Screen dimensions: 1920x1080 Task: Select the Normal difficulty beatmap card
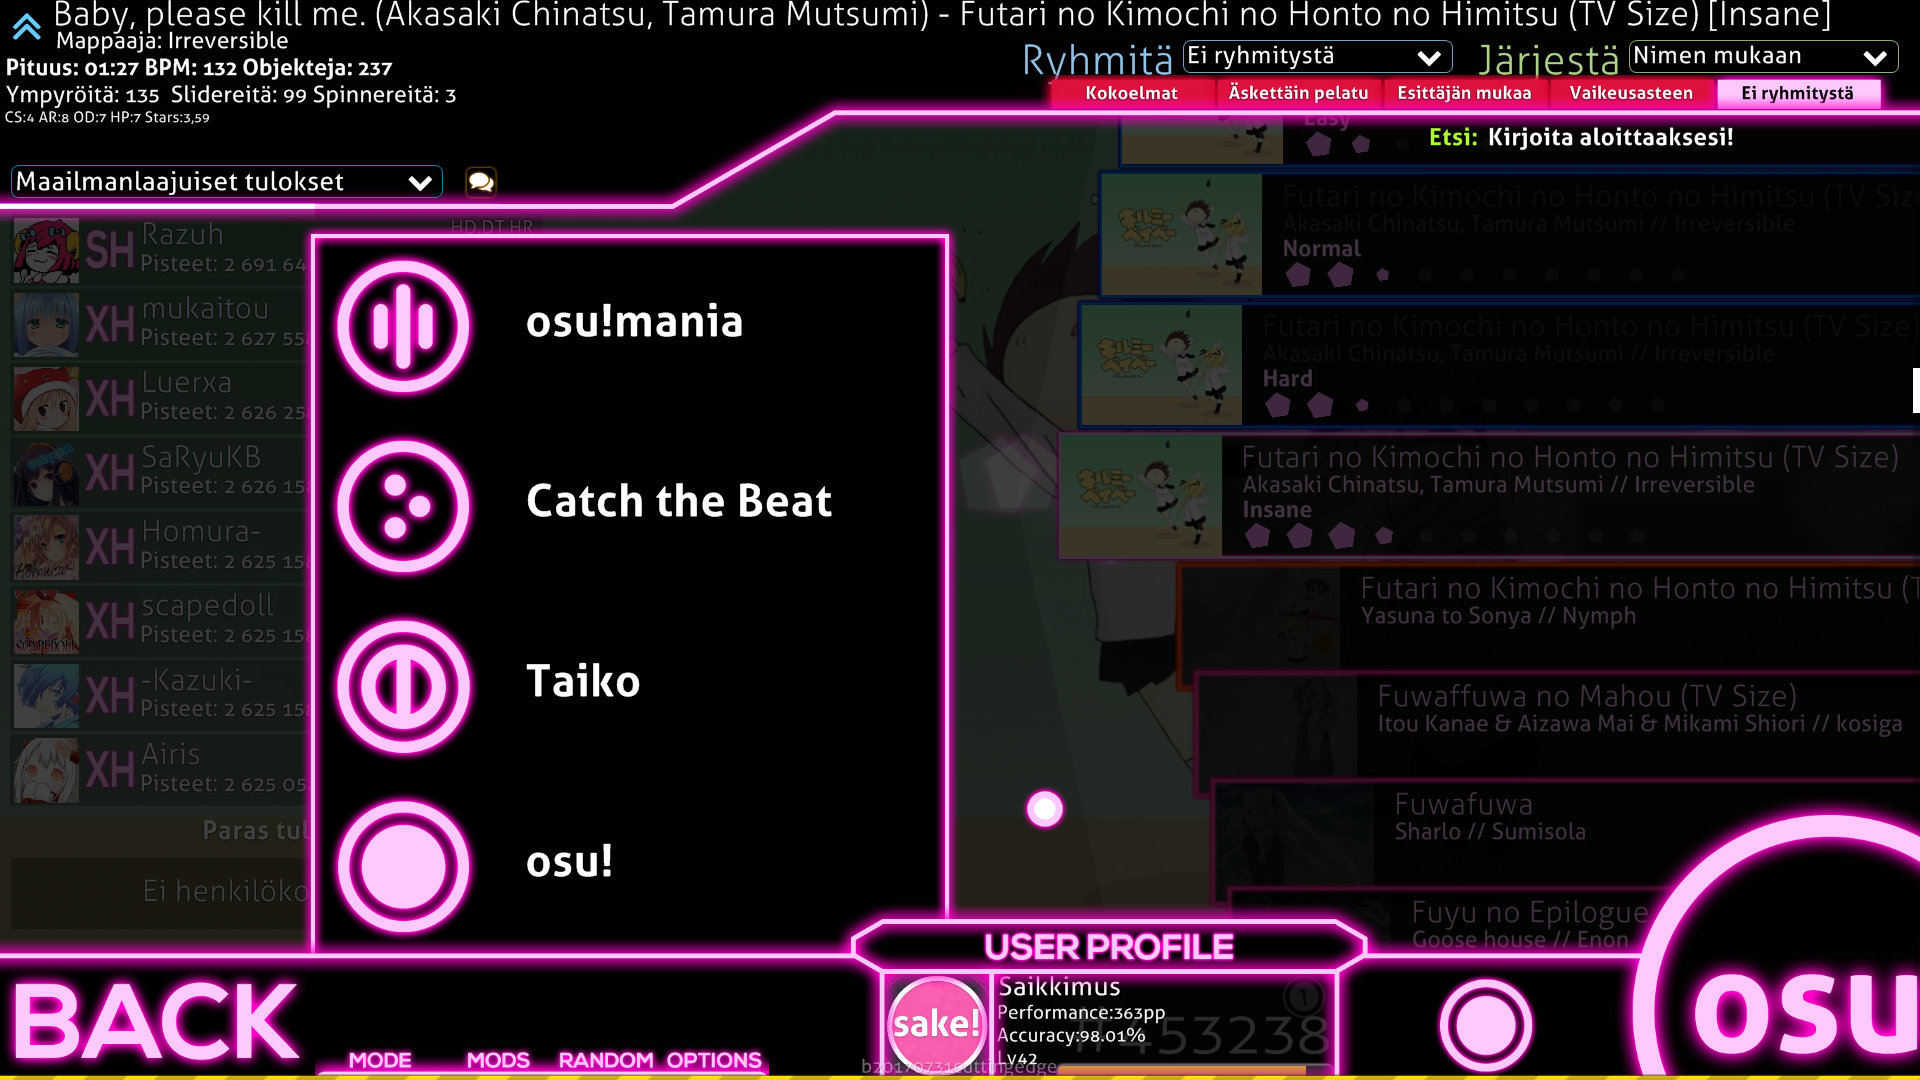click(1510, 235)
